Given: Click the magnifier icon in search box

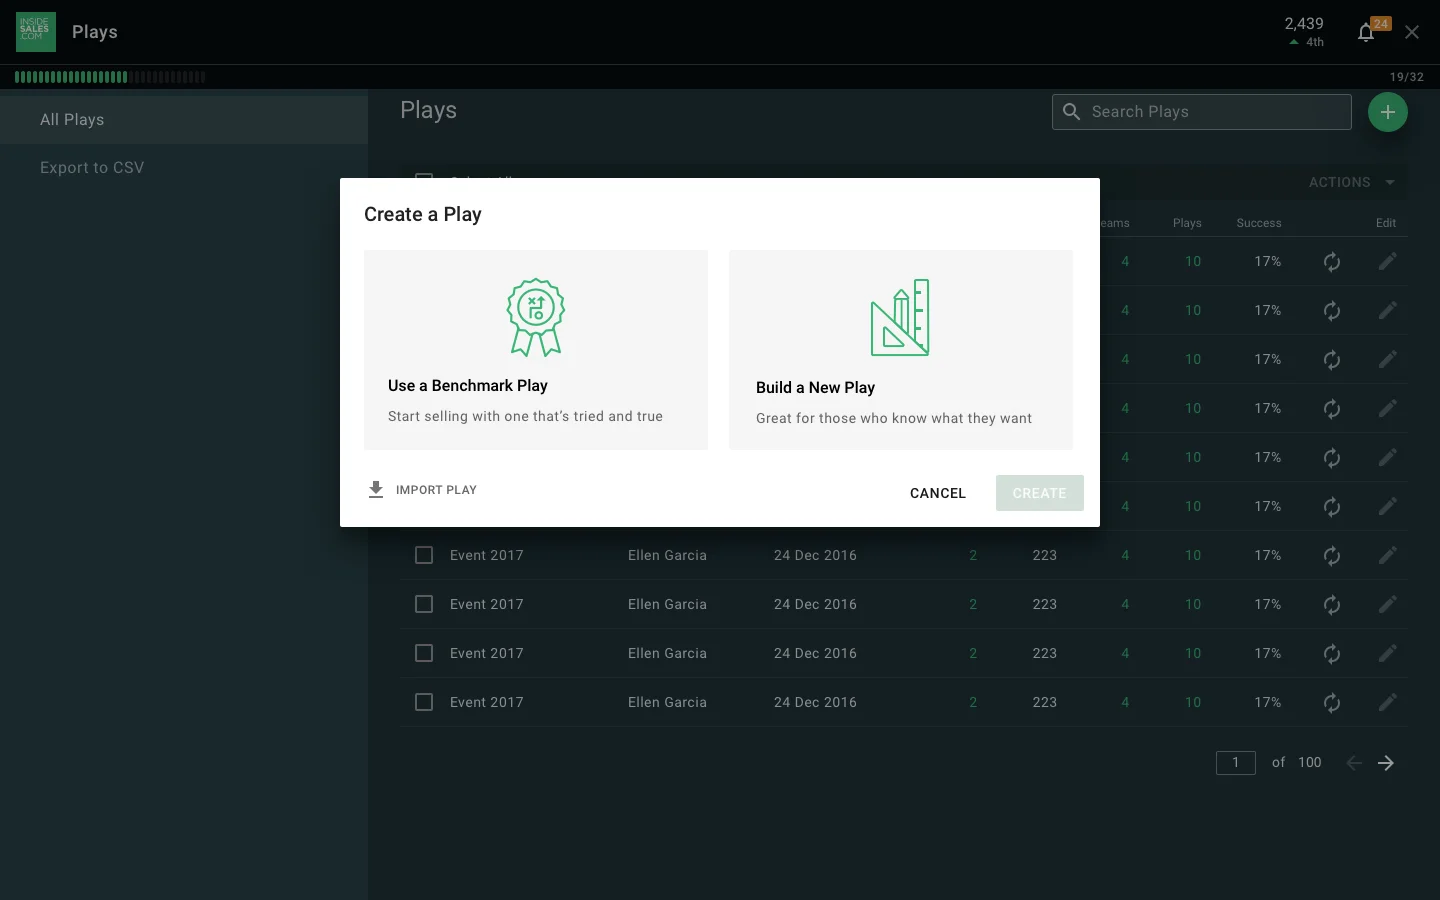Looking at the screenshot, I should tap(1071, 112).
